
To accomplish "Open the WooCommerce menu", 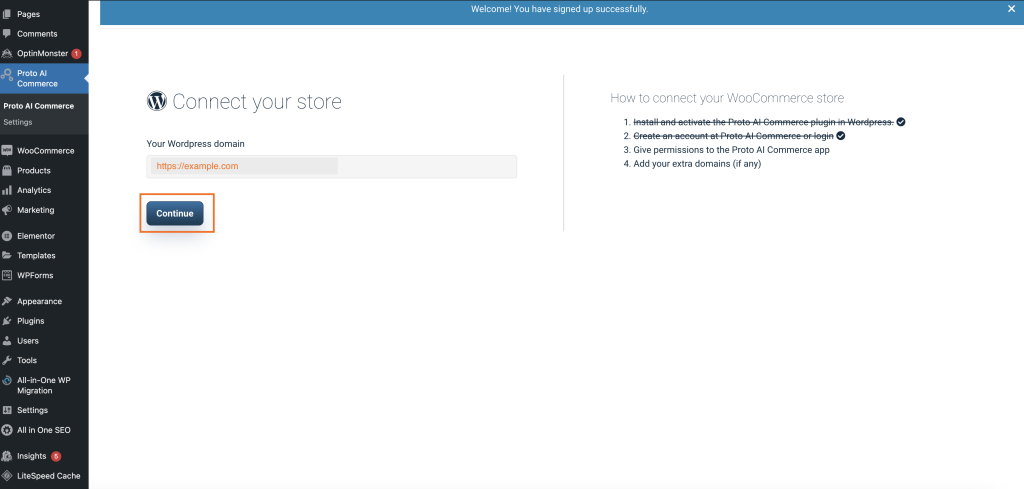I will pos(44,151).
